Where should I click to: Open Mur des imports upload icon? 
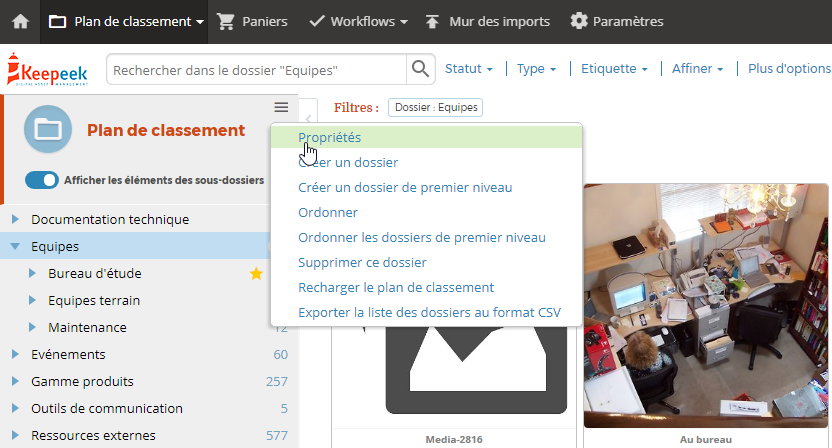pyautogui.click(x=432, y=22)
